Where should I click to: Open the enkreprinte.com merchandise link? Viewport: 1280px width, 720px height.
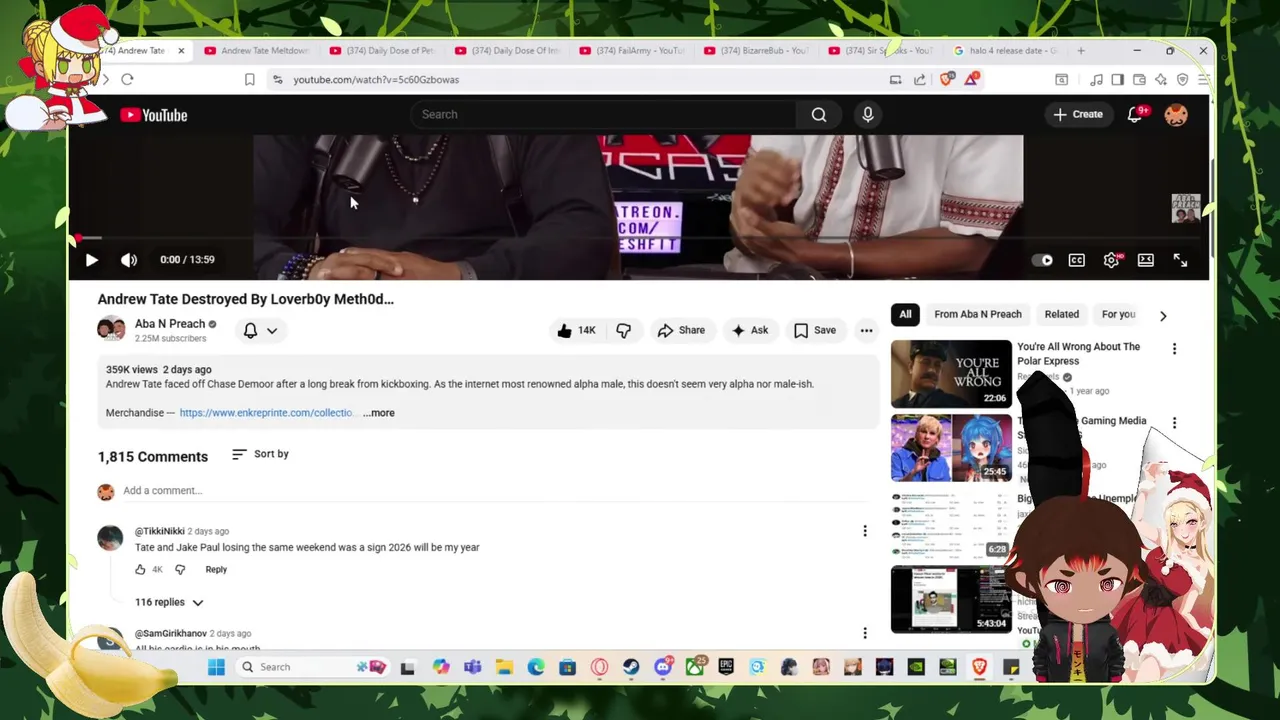click(x=266, y=413)
